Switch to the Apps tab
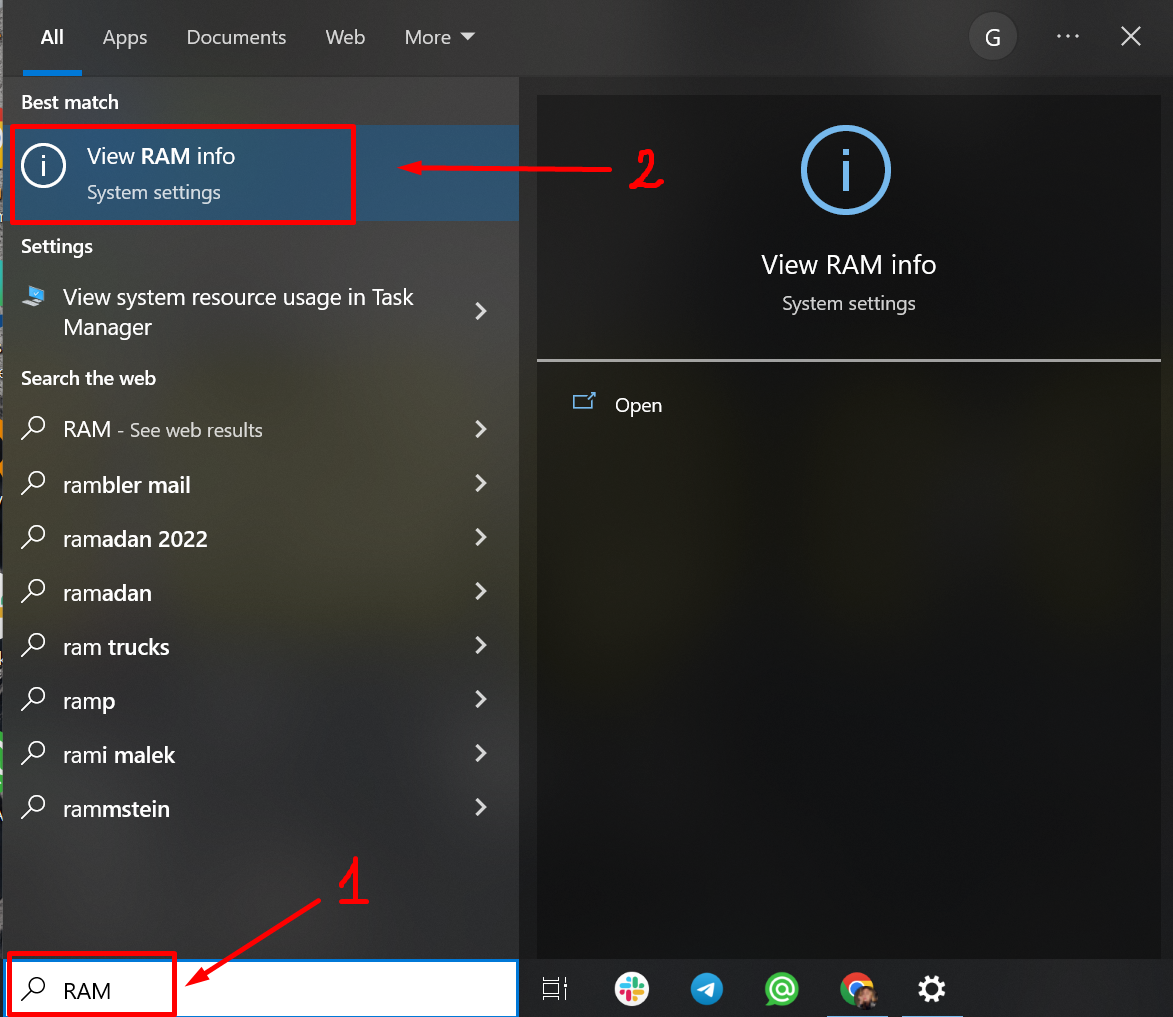This screenshot has height=1017, width=1173. click(x=125, y=38)
